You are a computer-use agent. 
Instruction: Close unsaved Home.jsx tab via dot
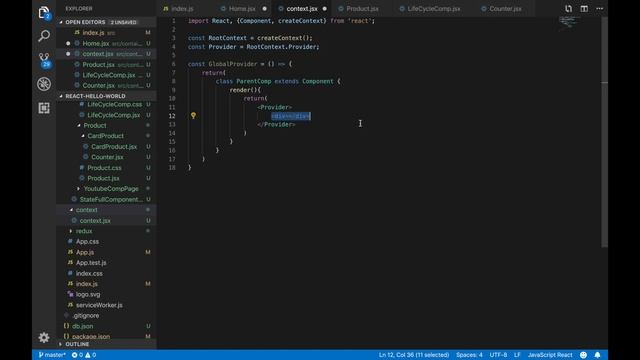tap(264, 9)
